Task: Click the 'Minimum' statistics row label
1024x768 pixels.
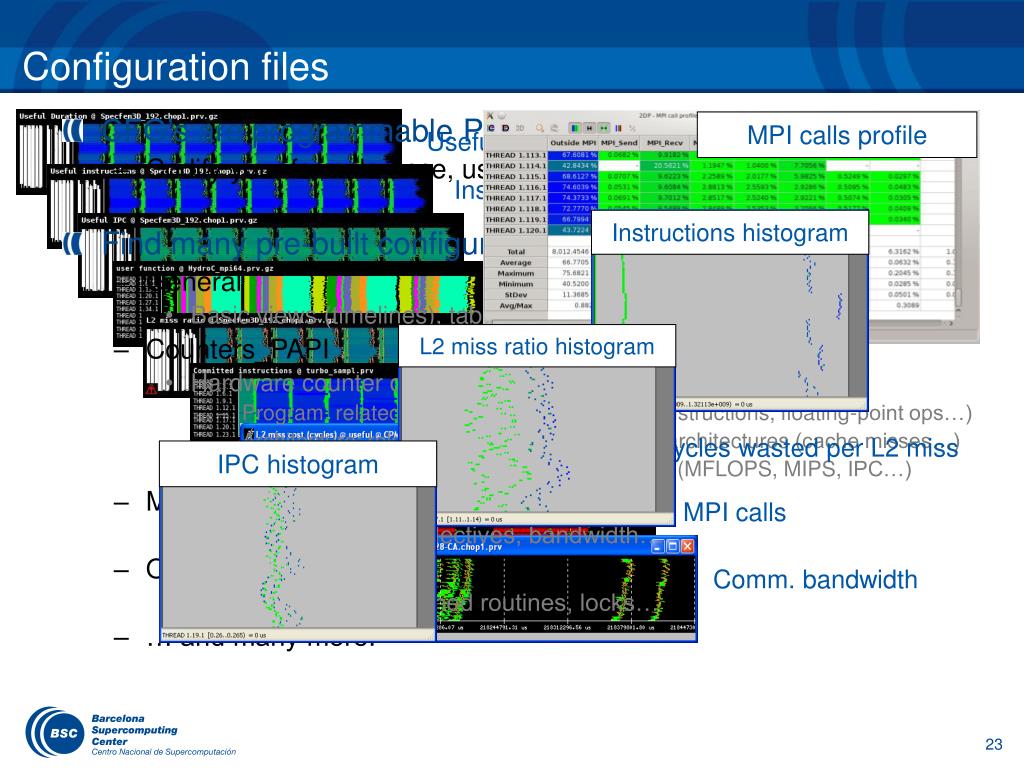Action: [x=516, y=284]
